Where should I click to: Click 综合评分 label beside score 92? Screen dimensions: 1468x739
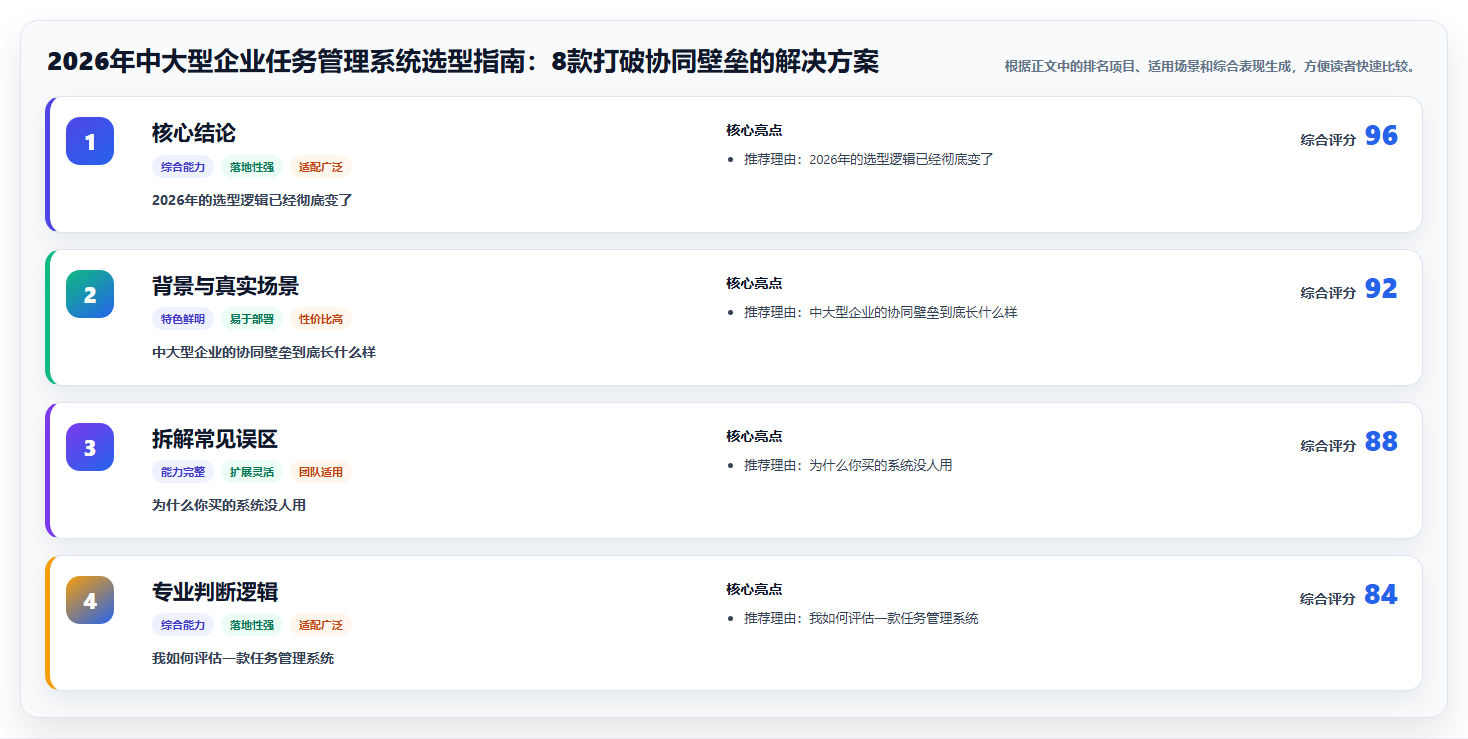pos(1328,293)
